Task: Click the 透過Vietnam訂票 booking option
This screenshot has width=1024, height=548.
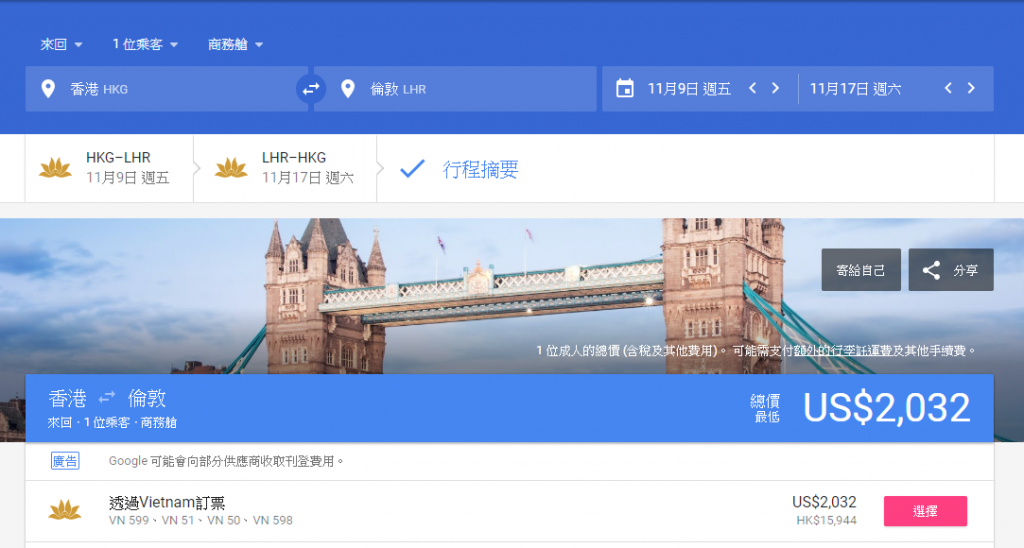Action: click(x=167, y=503)
